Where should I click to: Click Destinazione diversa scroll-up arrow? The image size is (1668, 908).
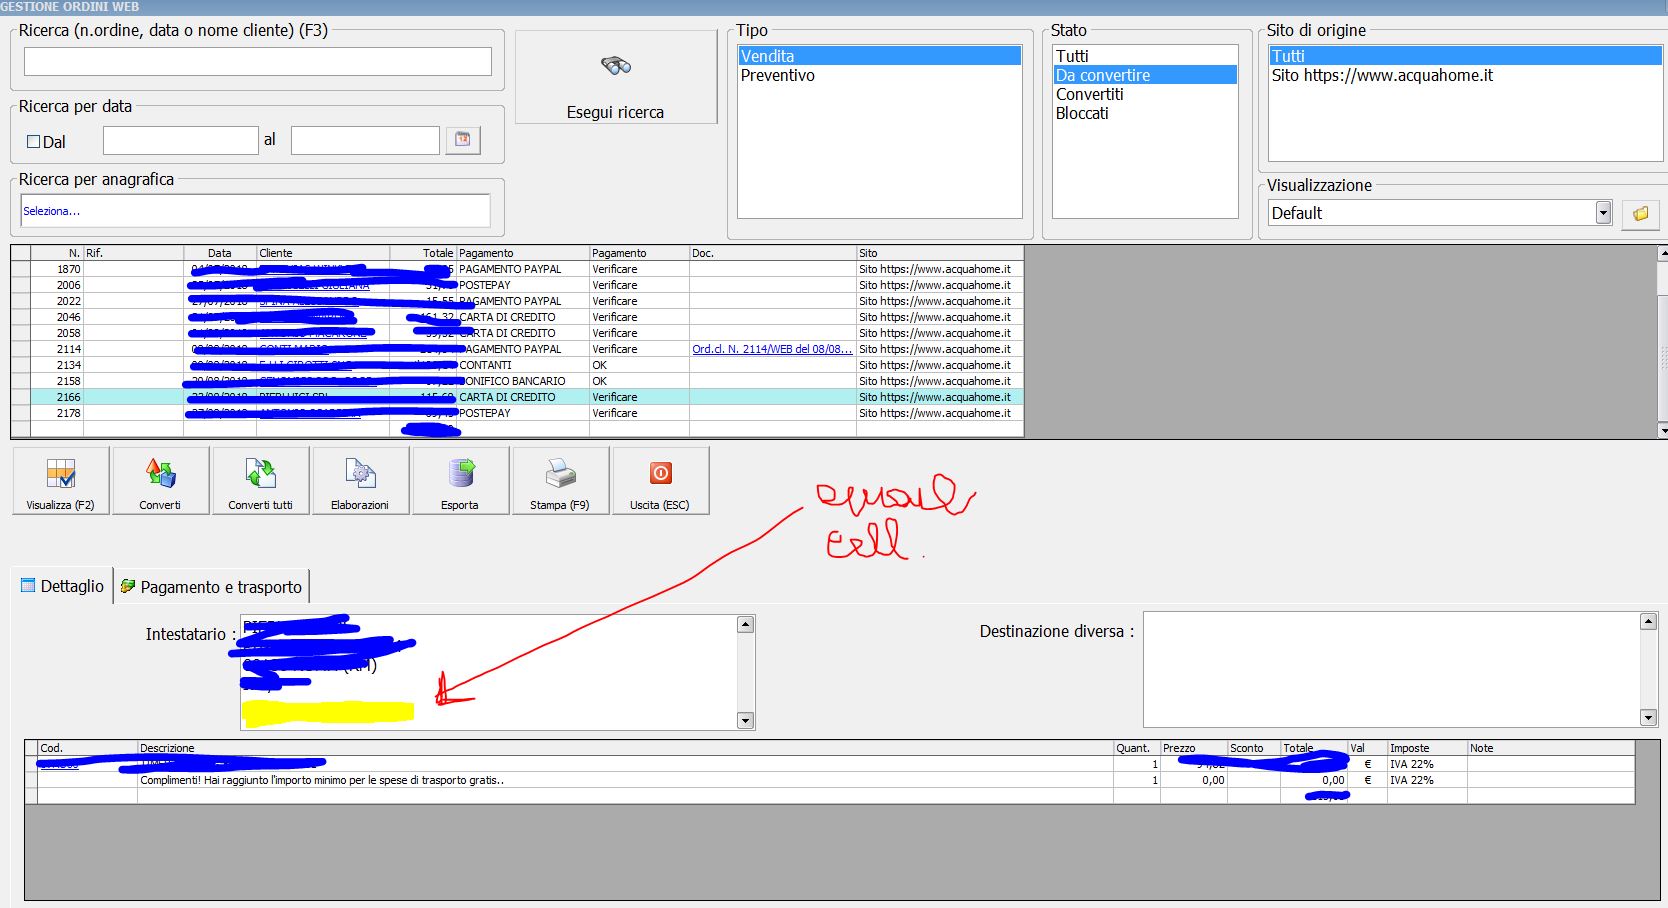click(x=1648, y=622)
